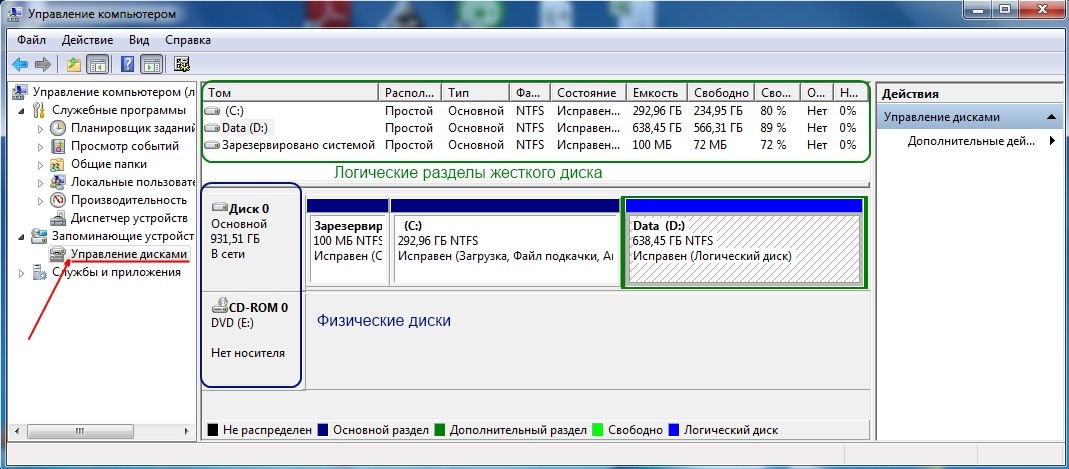Click the blue Help question mark icon

tap(128, 65)
